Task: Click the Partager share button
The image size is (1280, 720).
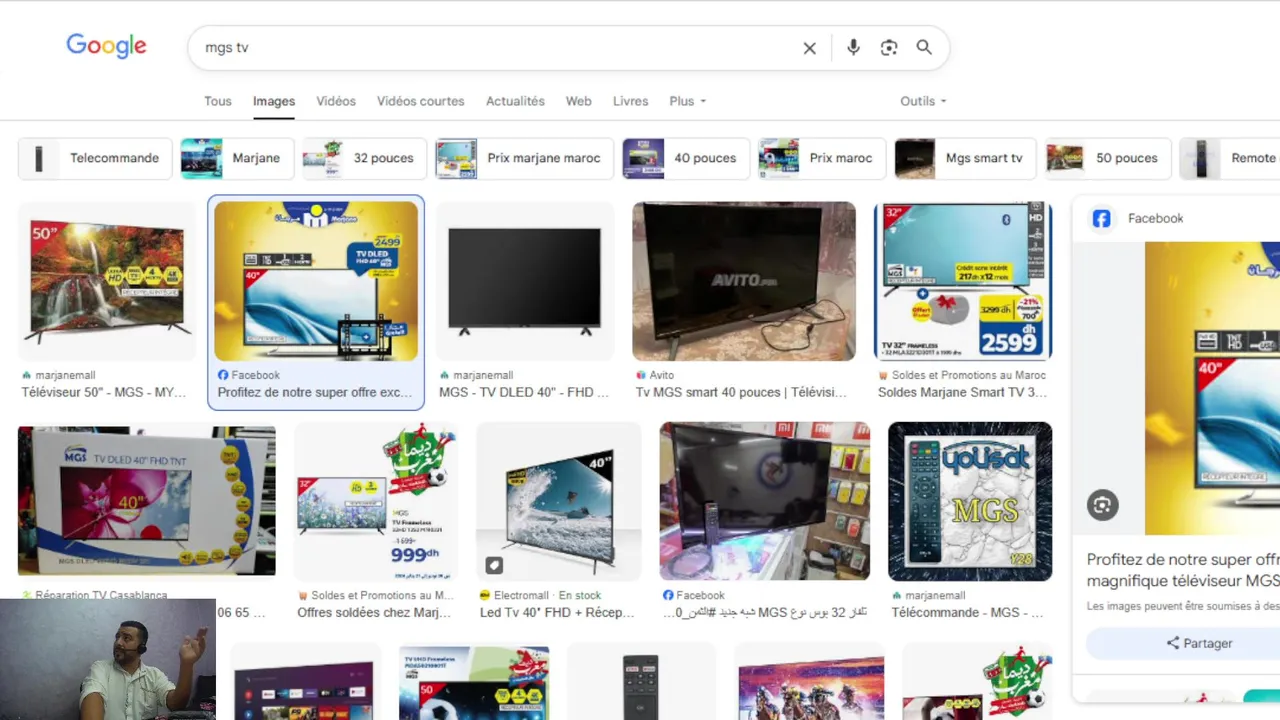Action: [x=1199, y=643]
